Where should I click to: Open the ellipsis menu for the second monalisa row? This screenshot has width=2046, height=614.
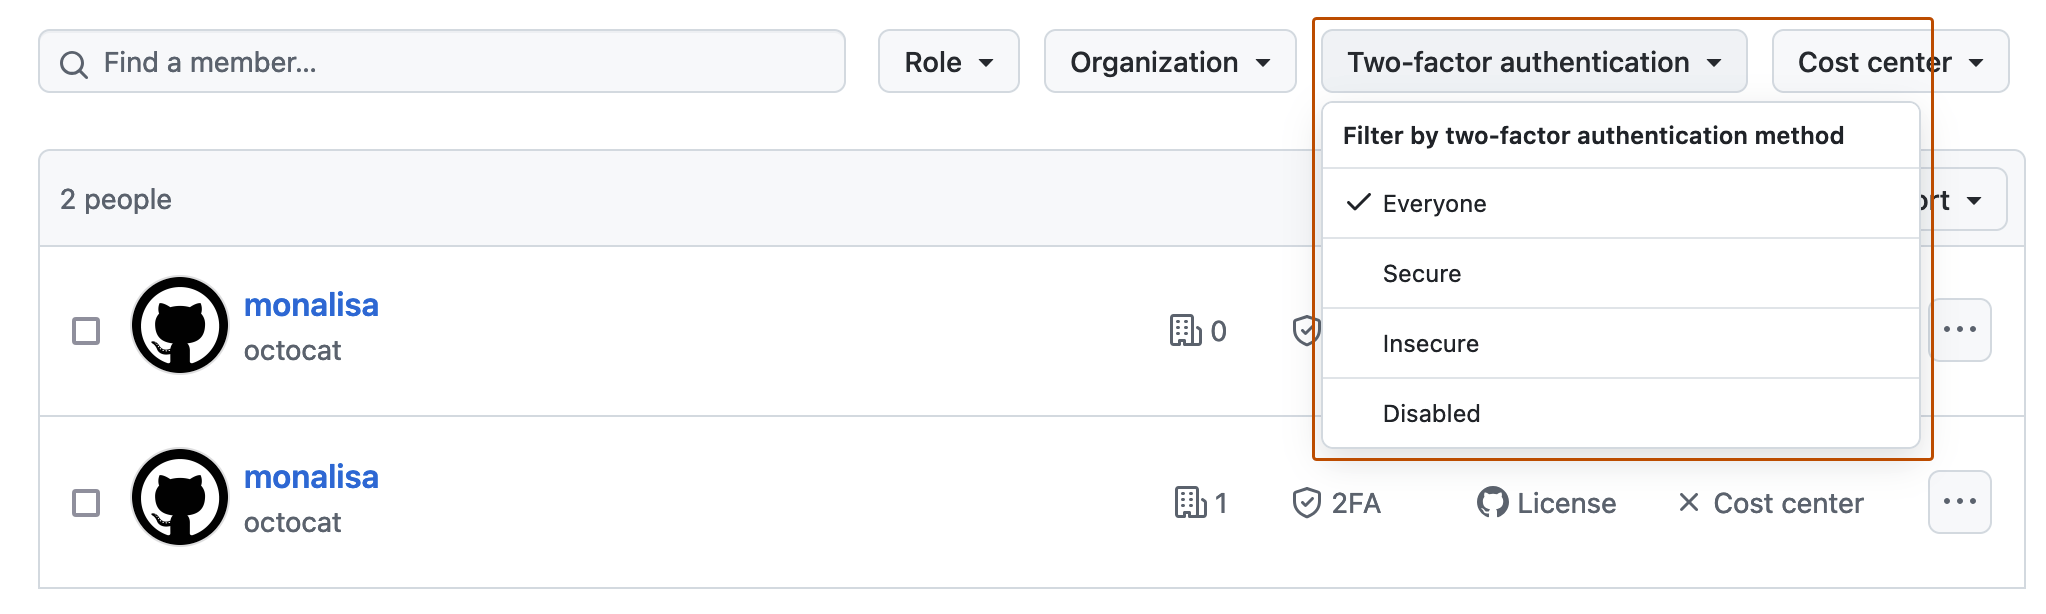[x=1958, y=502]
